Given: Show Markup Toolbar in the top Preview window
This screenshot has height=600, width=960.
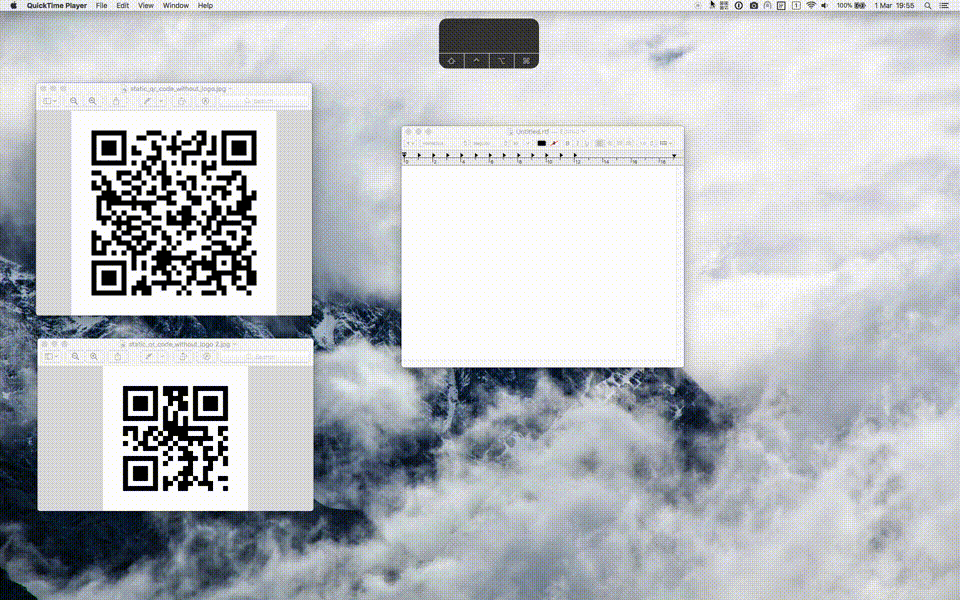Looking at the screenshot, I should 206,101.
